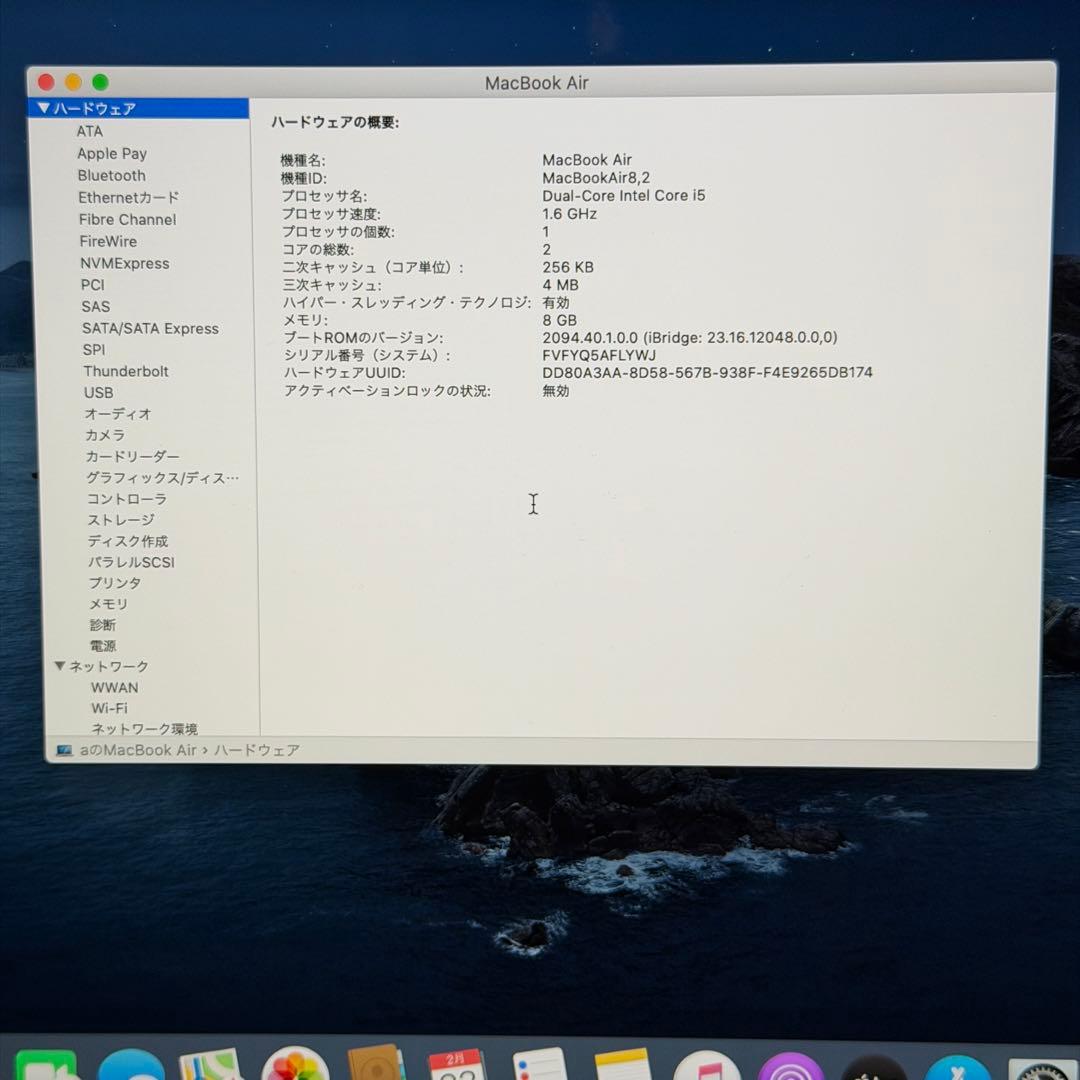Open SATA/SATA Express entry
The height and width of the screenshot is (1080, 1080).
tap(150, 329)
